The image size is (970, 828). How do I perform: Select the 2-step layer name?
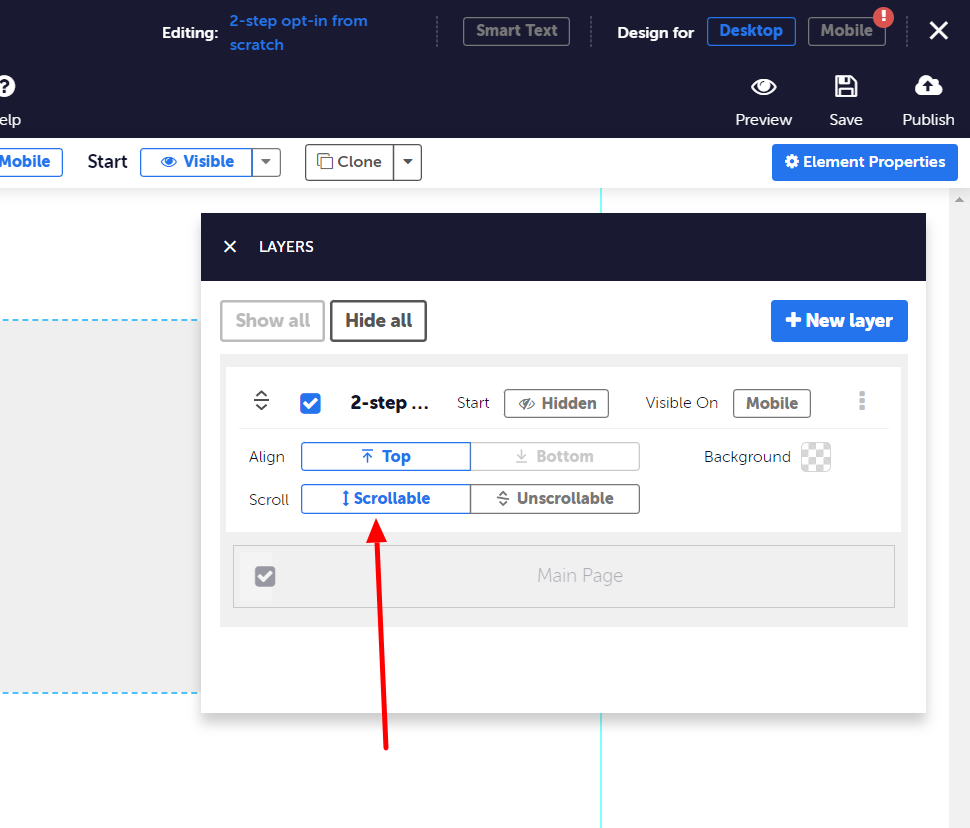(x=390, y=403)
